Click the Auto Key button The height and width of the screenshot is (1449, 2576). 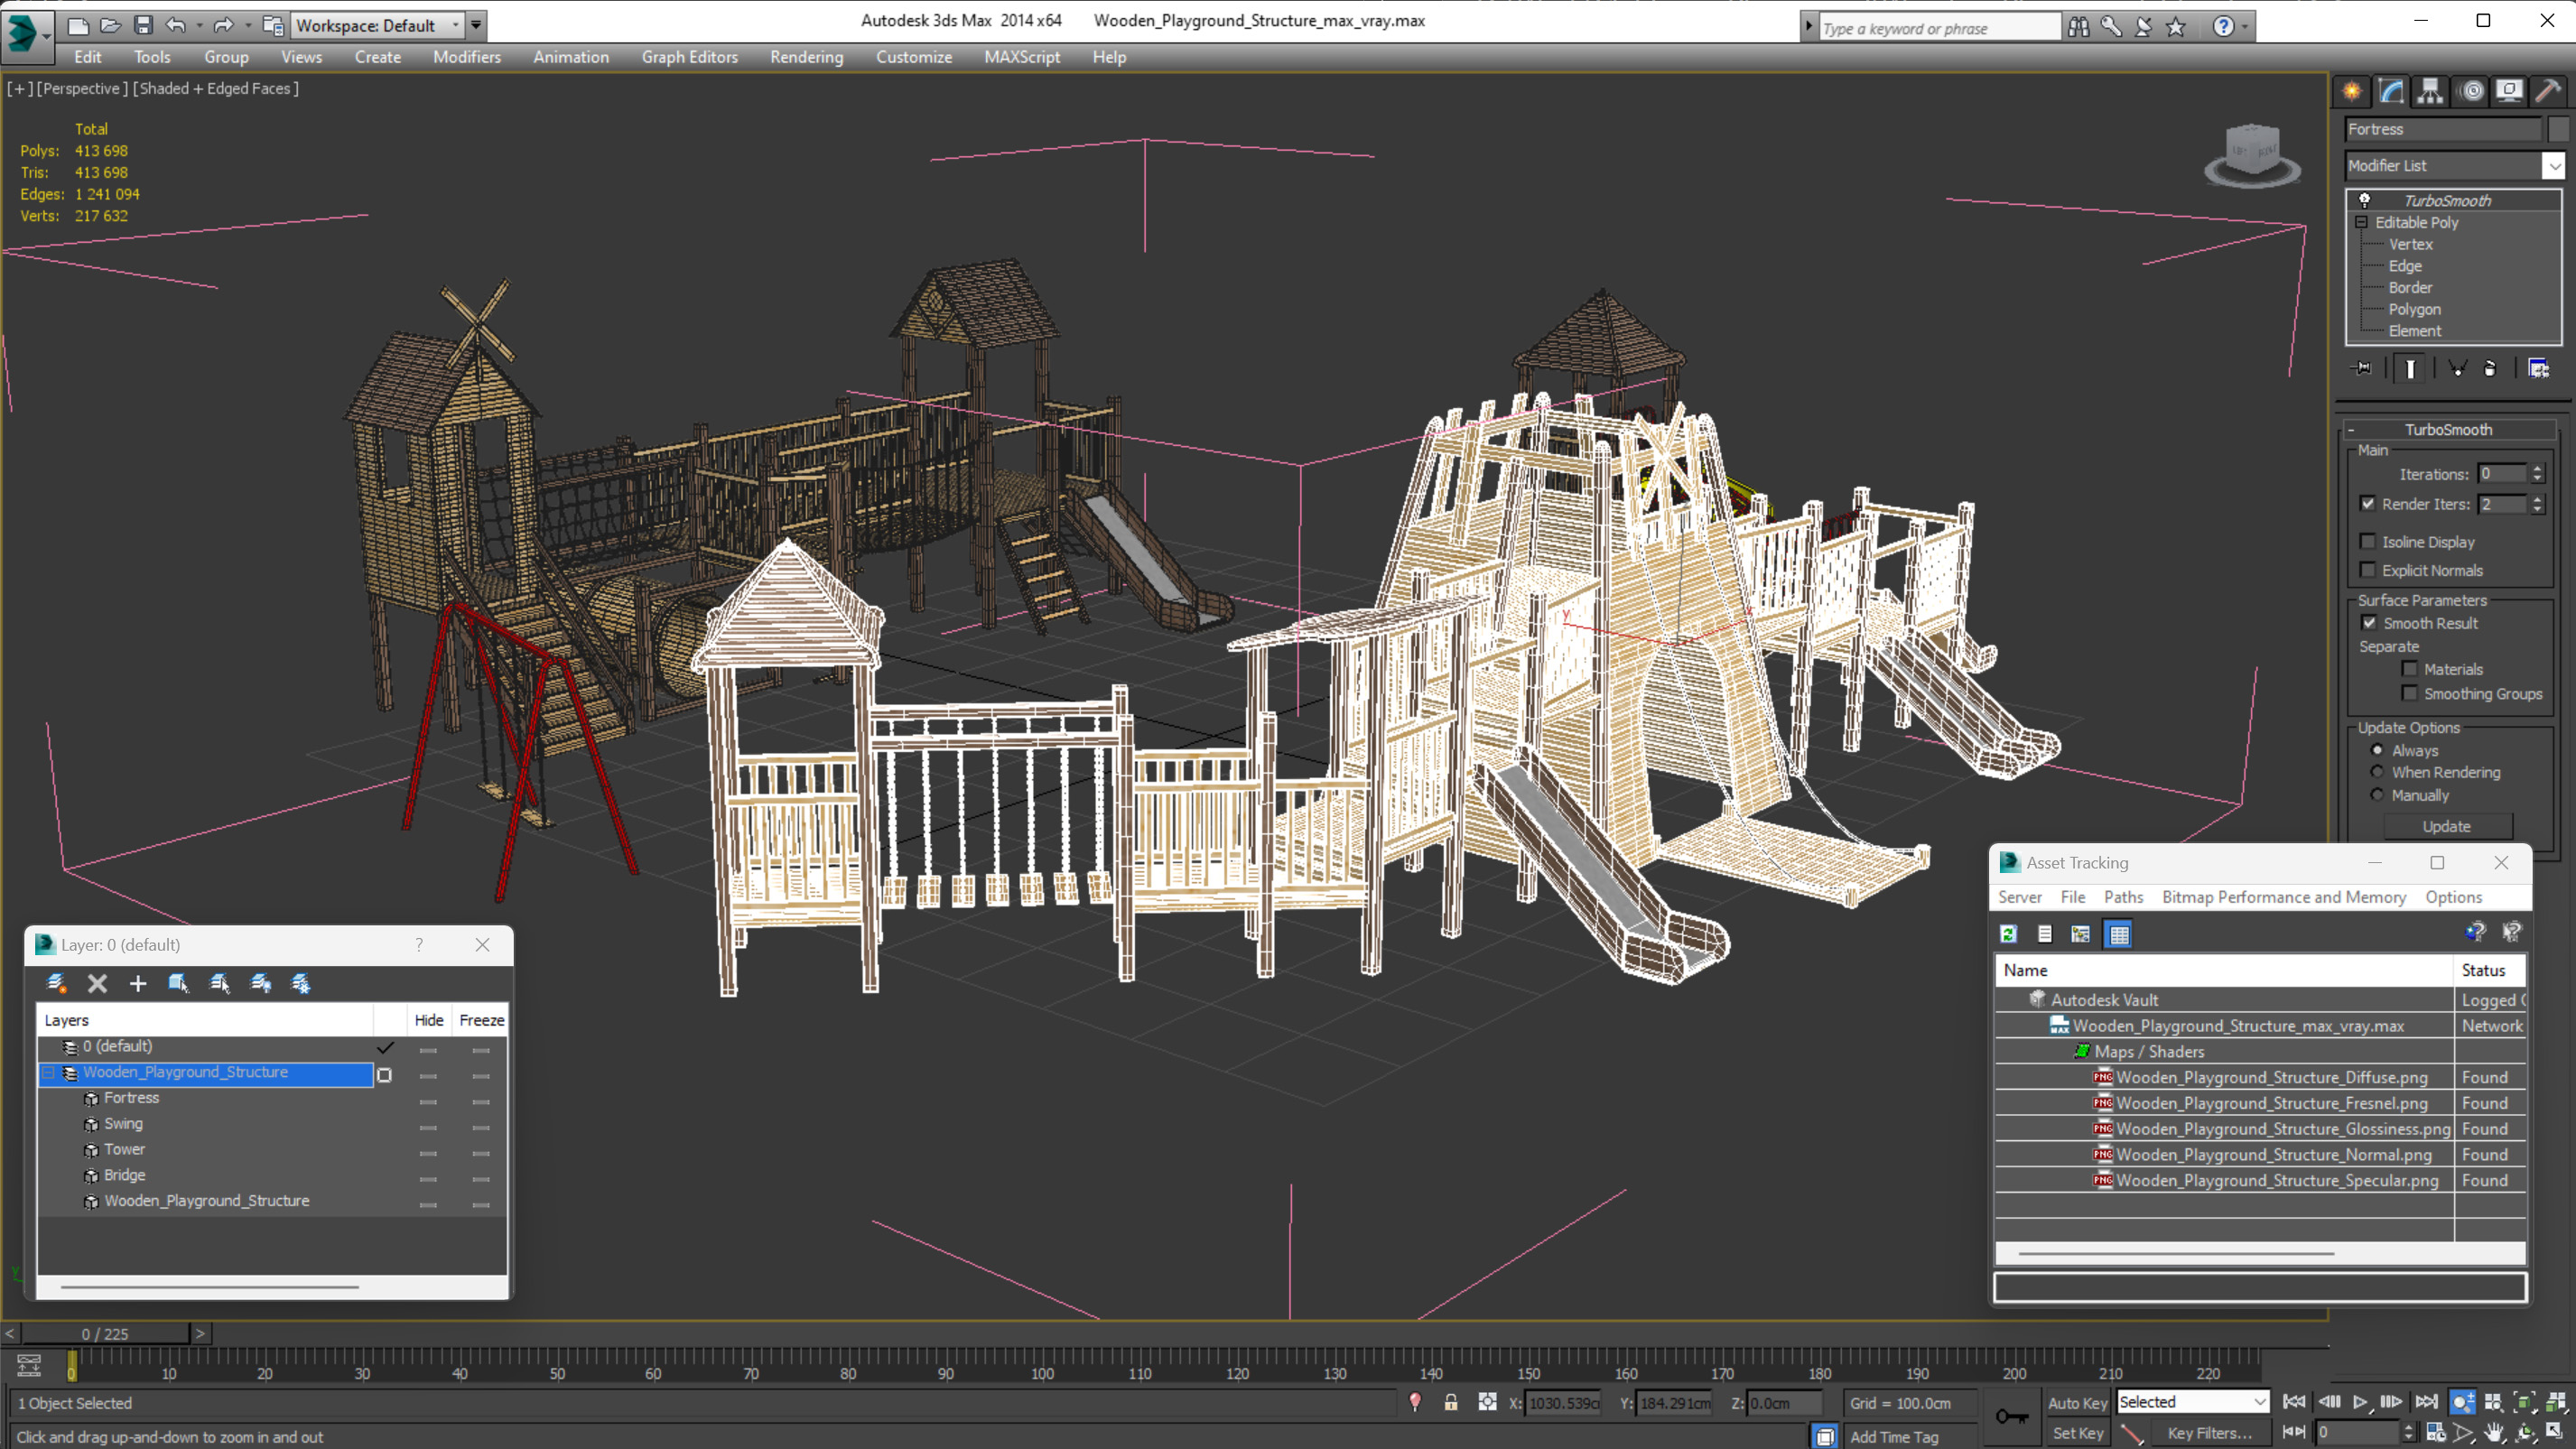tap(2078, 1403)
